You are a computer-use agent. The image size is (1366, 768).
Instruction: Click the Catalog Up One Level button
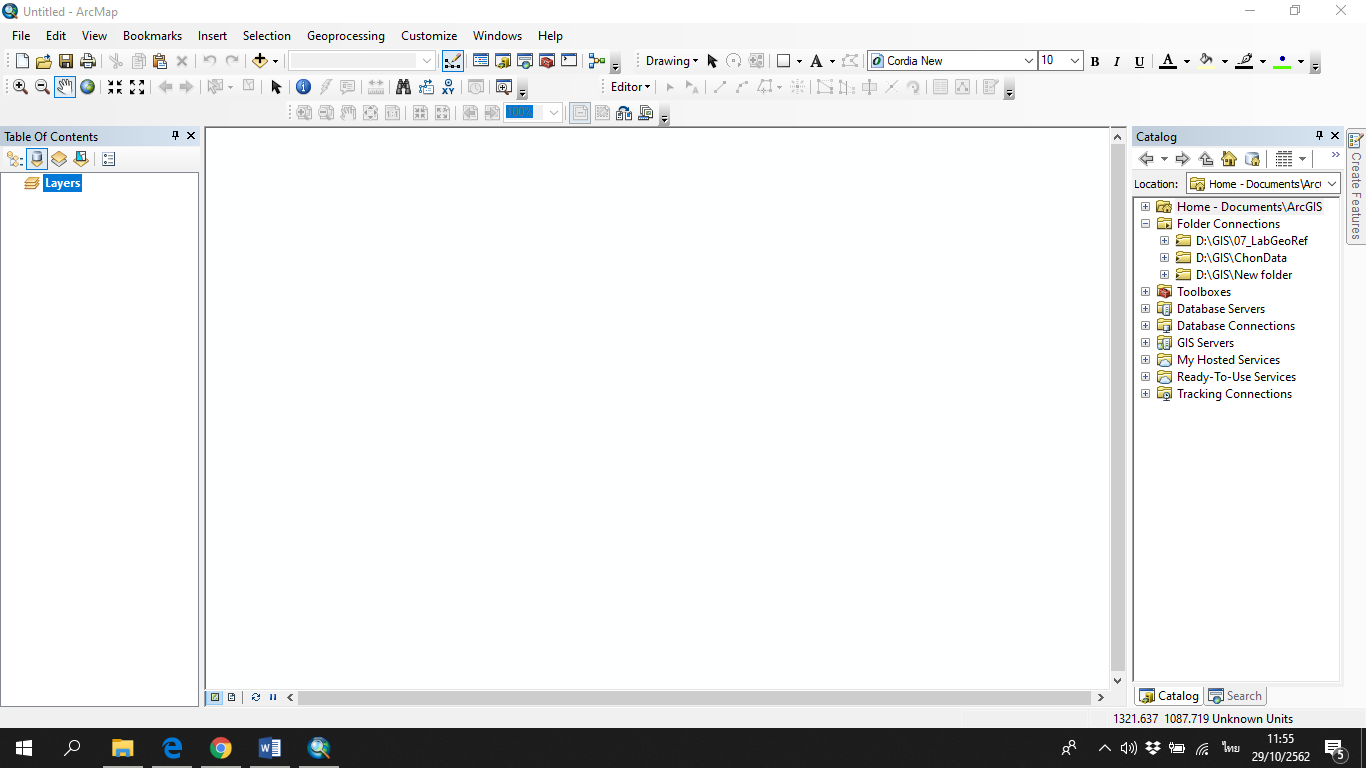tap(1205, 158)
